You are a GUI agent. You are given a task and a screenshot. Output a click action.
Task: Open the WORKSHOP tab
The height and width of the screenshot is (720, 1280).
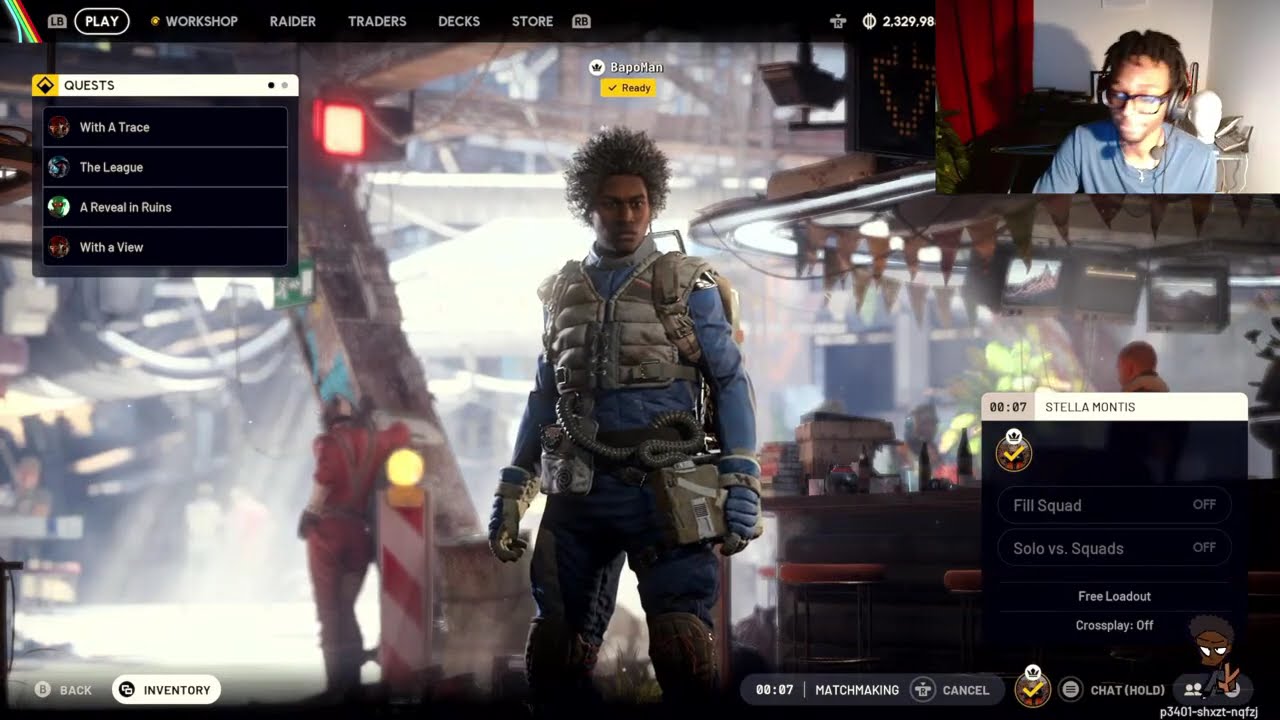click(x=201, y=21)
